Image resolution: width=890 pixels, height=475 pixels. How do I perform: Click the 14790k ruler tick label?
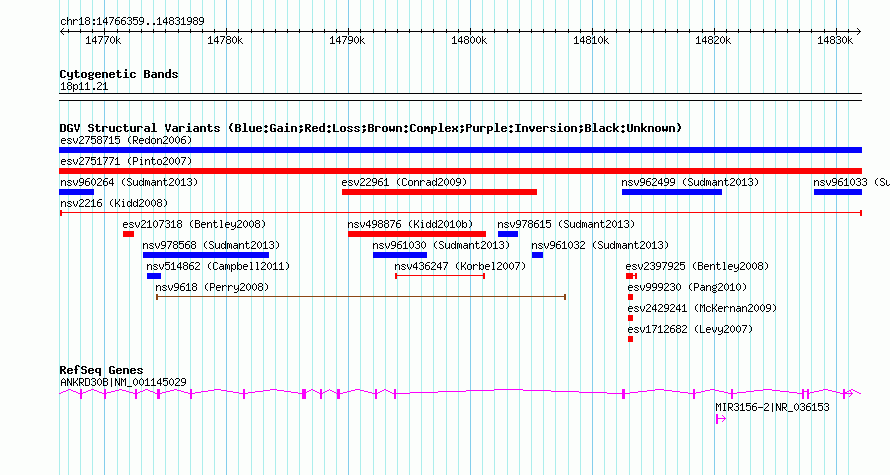pos(347,41)
